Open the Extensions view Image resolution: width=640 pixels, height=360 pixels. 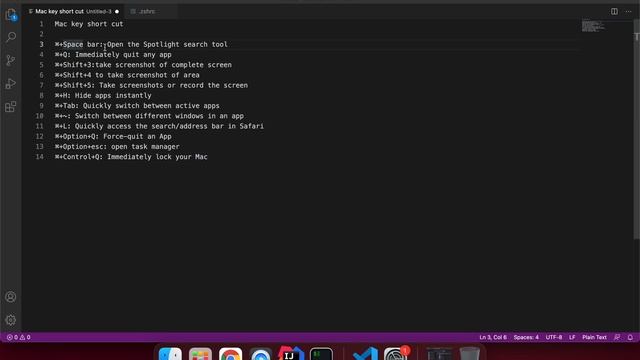click(x=11, y=107)
